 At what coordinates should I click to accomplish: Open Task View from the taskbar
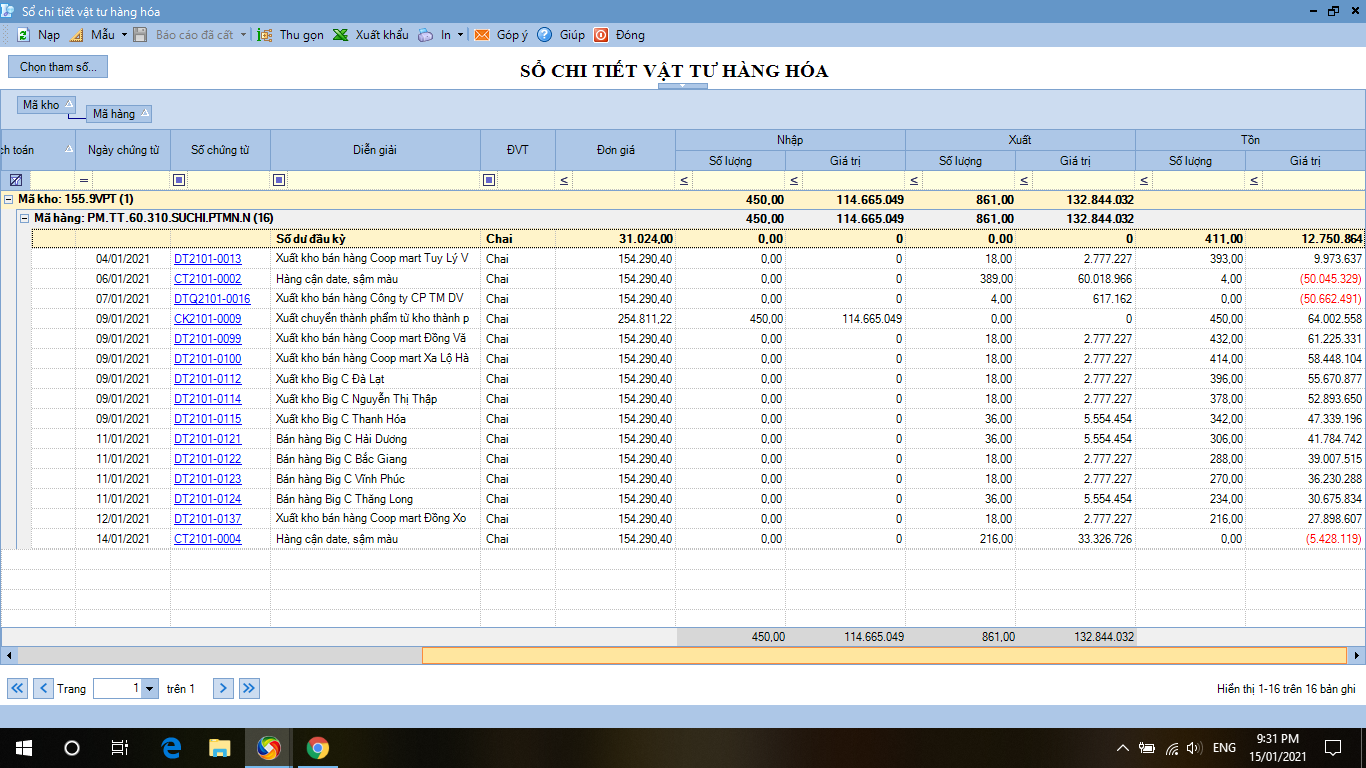[120, 748]
